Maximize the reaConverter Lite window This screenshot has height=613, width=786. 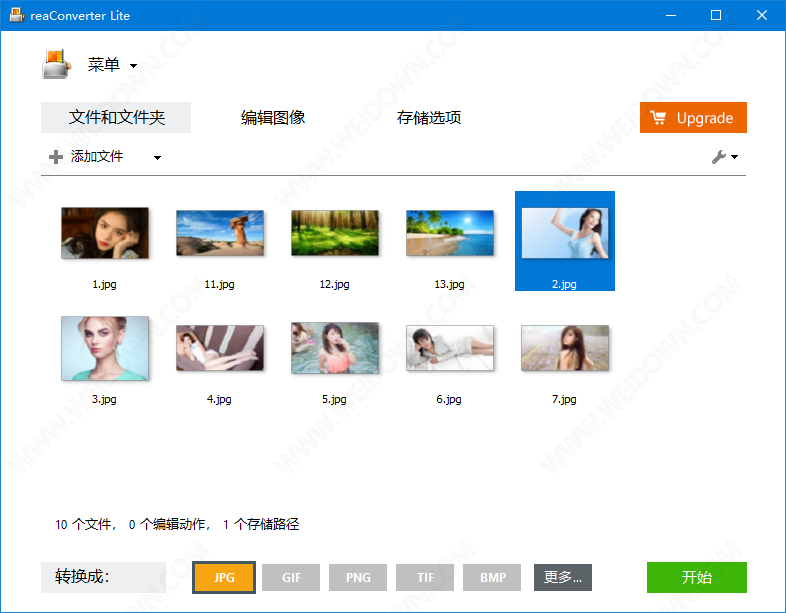coord(716,16)
